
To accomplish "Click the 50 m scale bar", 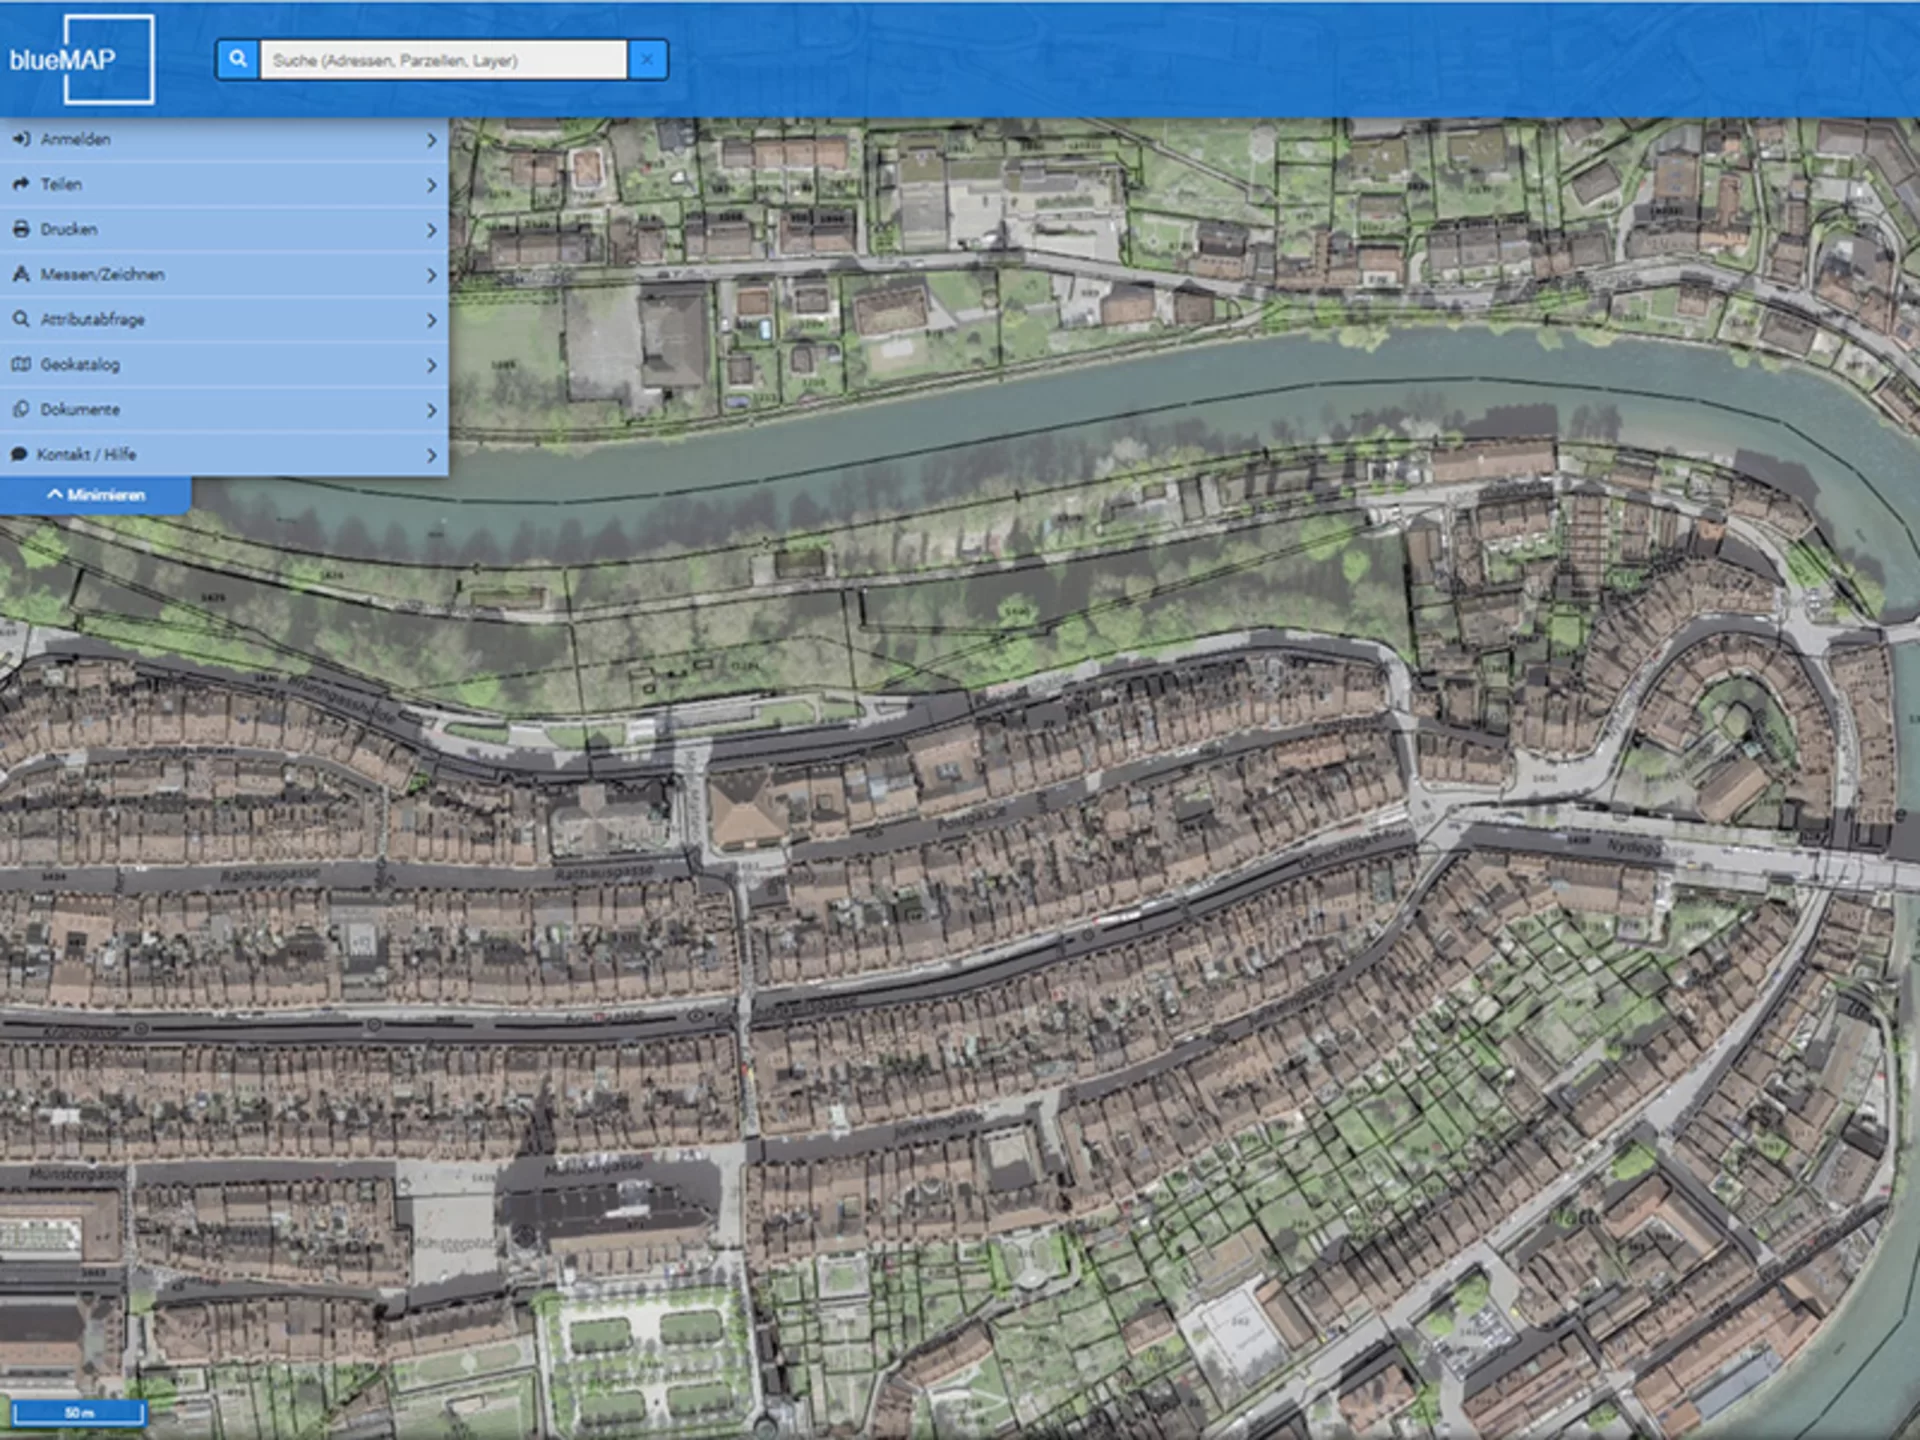I will (x=79, y=1413).
